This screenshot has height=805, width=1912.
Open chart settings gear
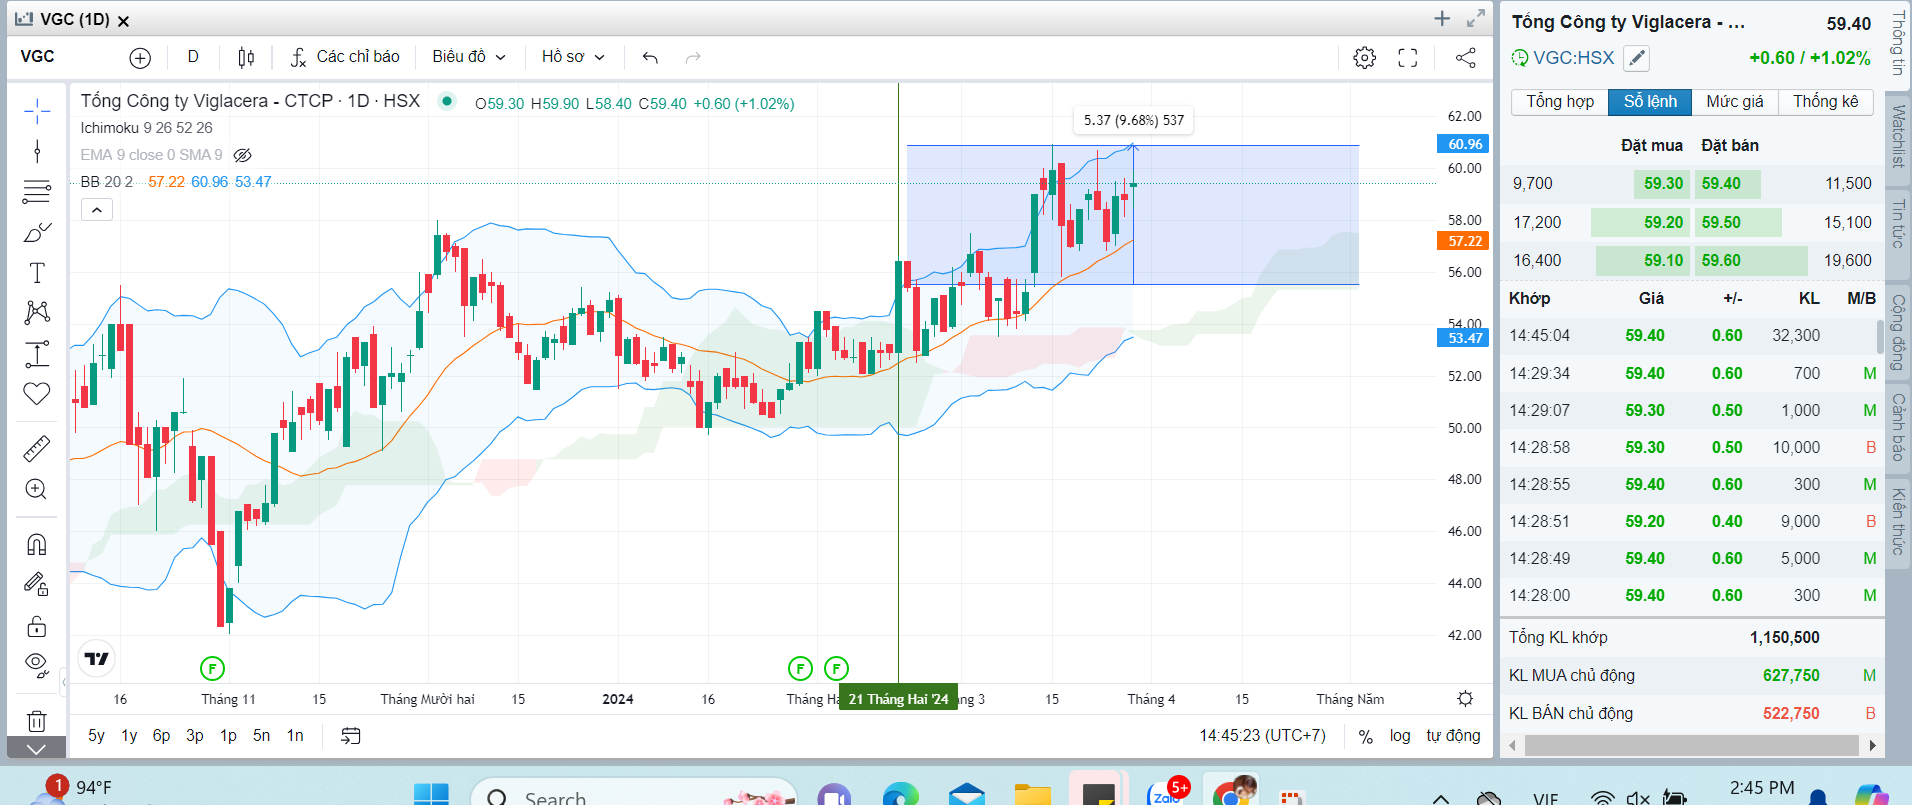[x=1365, y=58]
